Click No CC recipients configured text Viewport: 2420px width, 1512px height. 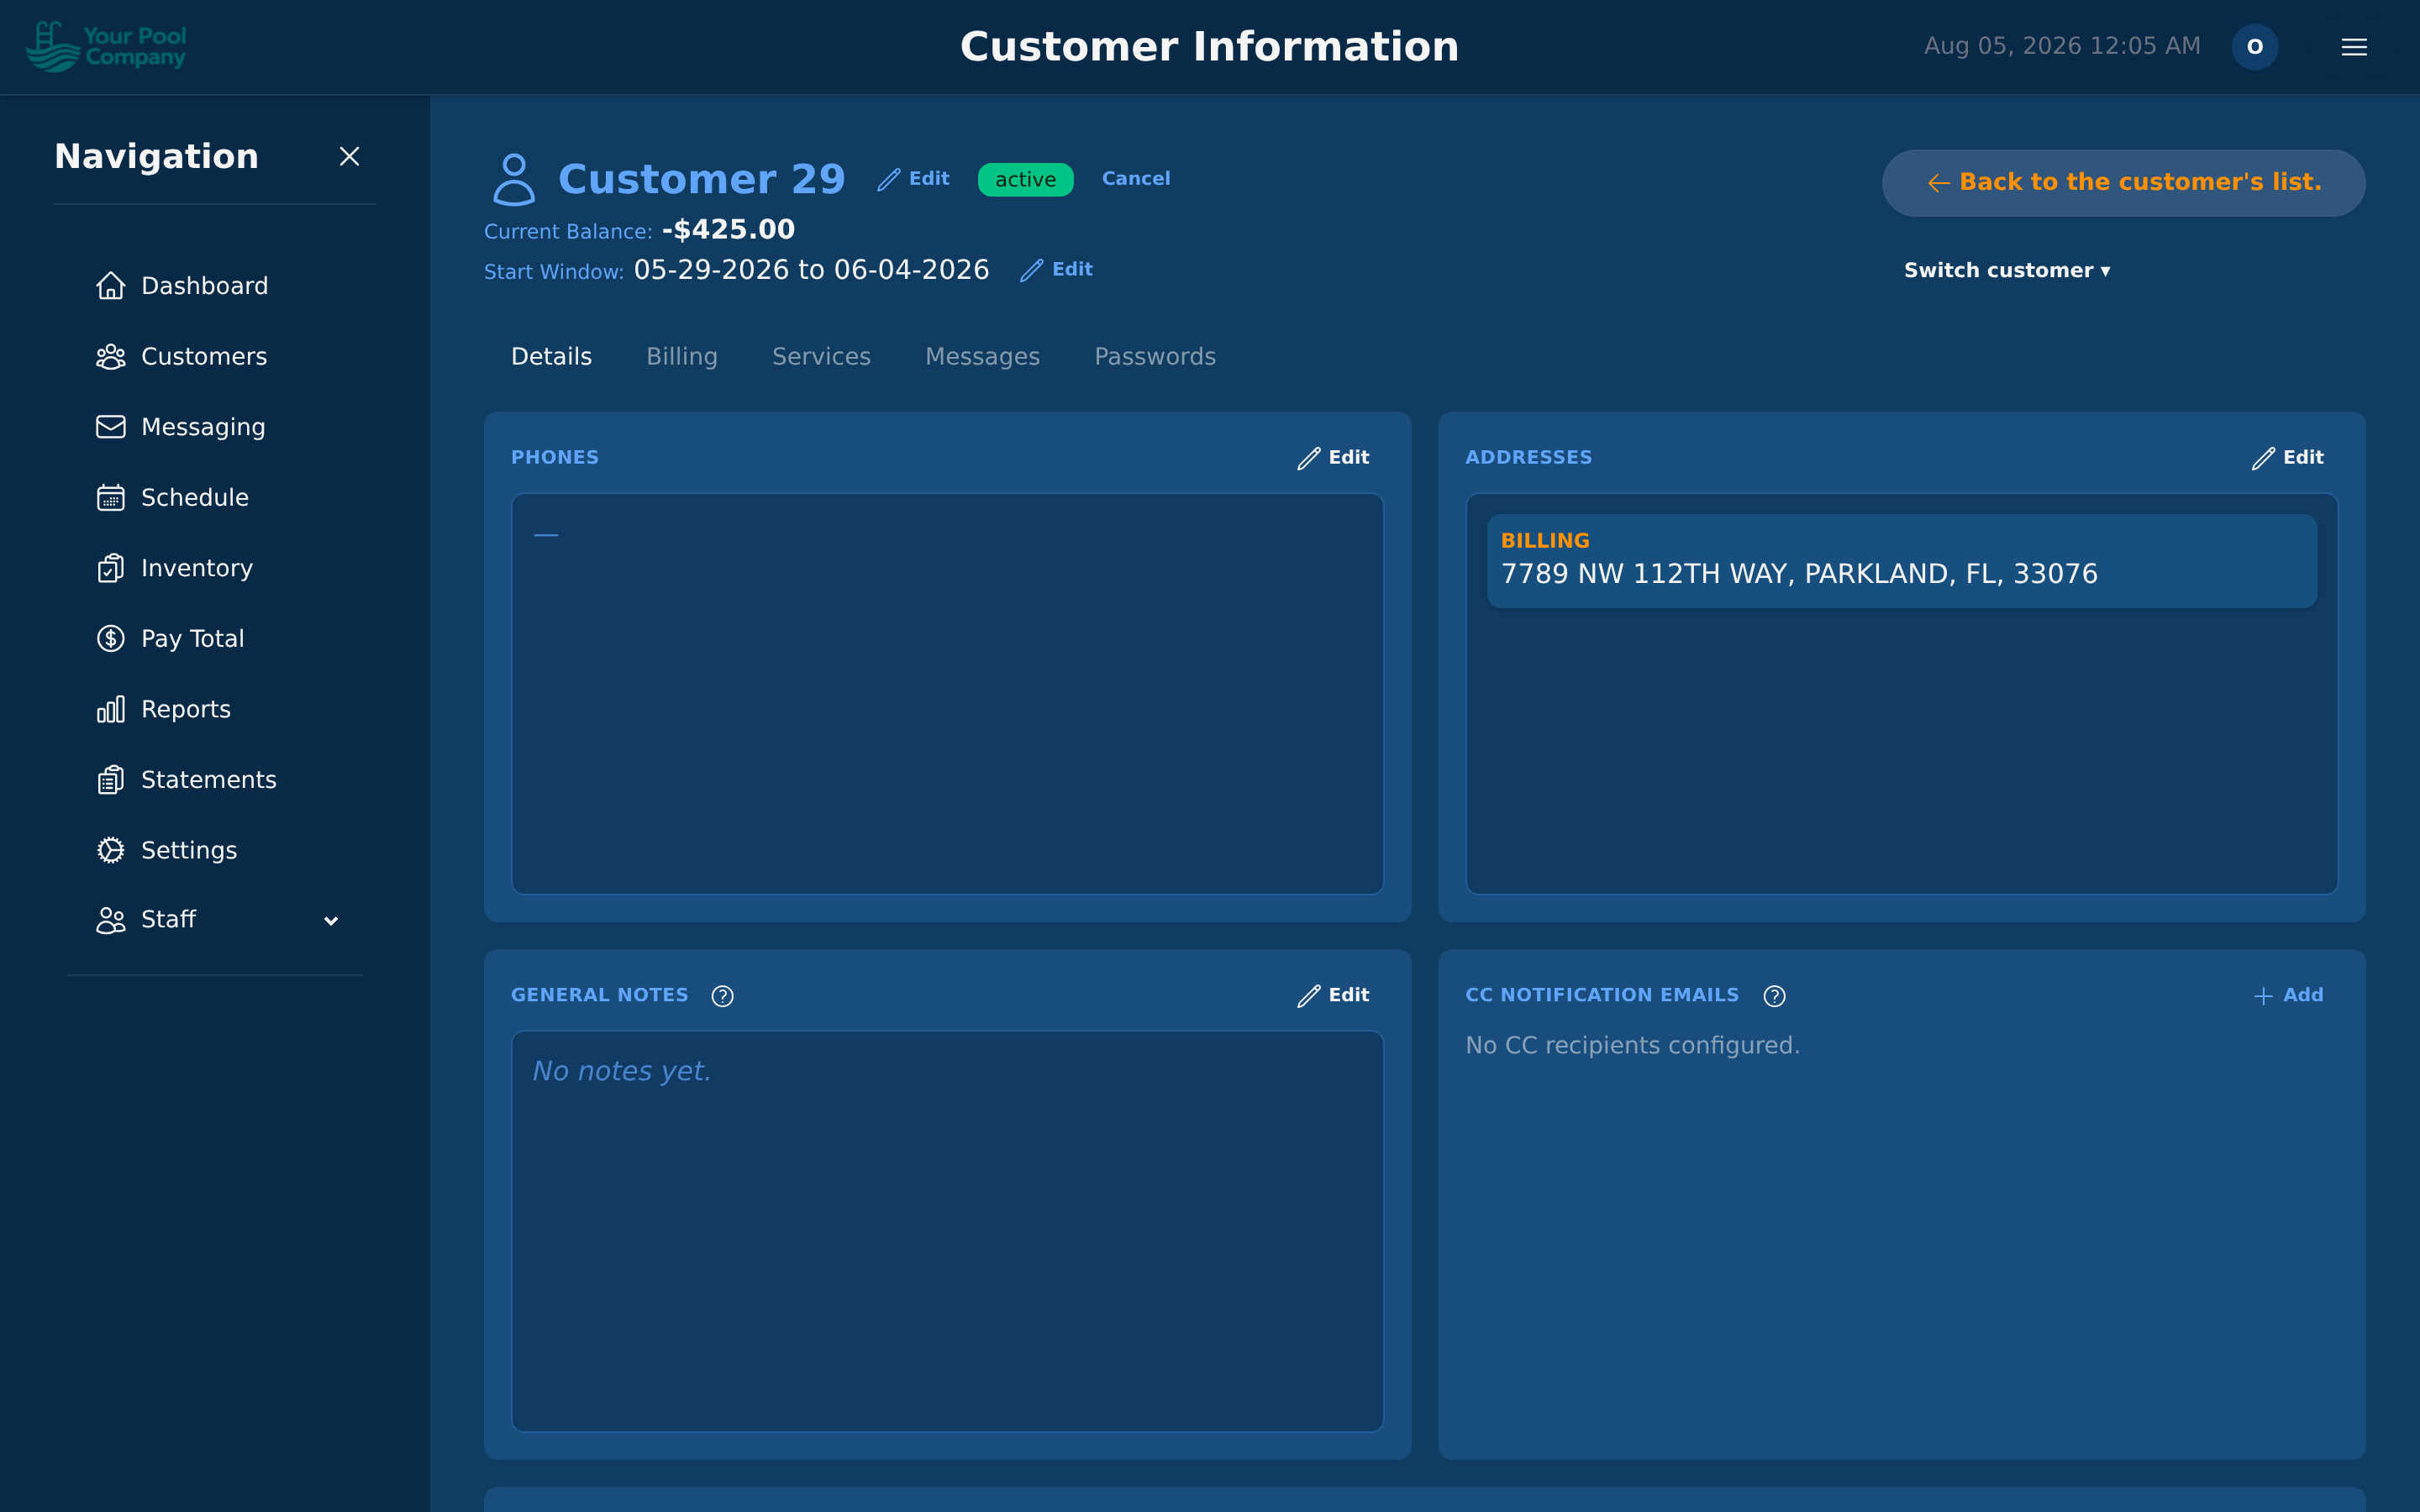[1632, 1046]
